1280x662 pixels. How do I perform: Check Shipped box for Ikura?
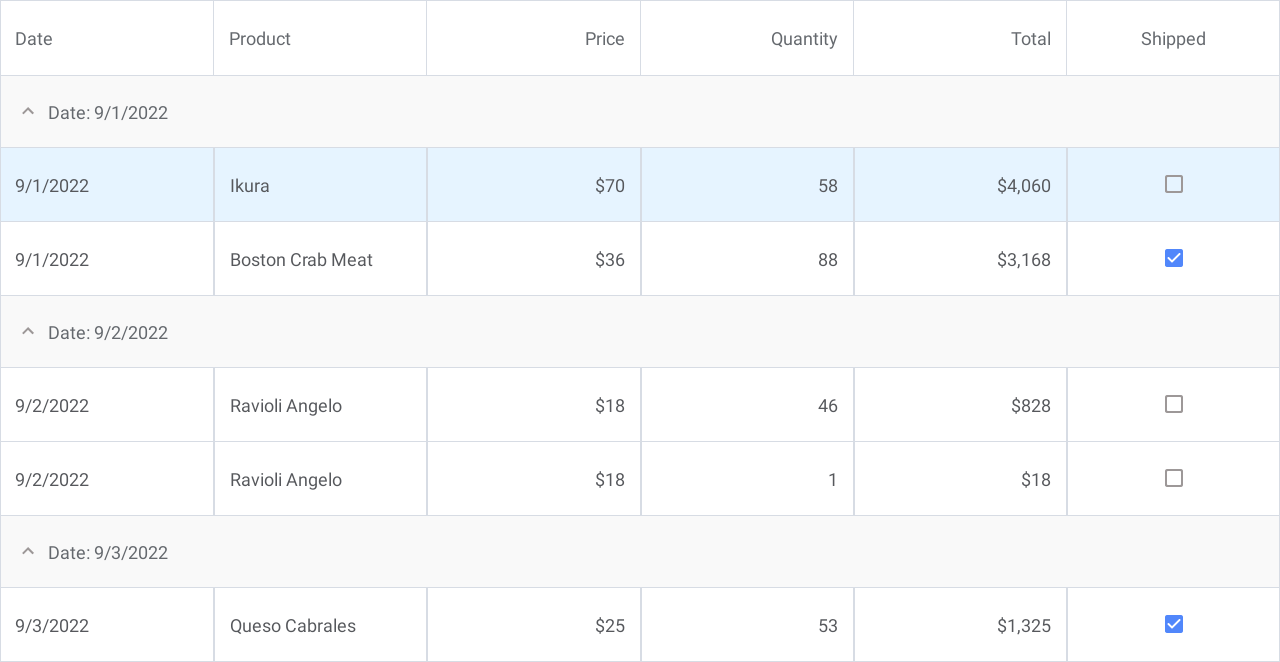1174,184
